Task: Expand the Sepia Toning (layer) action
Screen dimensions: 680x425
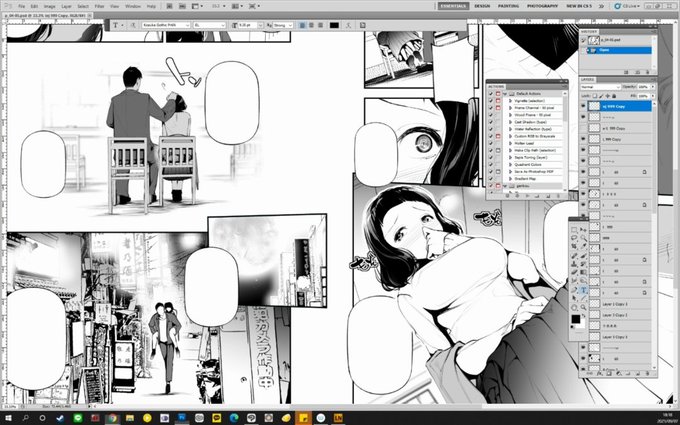Action: click(510, 157)
